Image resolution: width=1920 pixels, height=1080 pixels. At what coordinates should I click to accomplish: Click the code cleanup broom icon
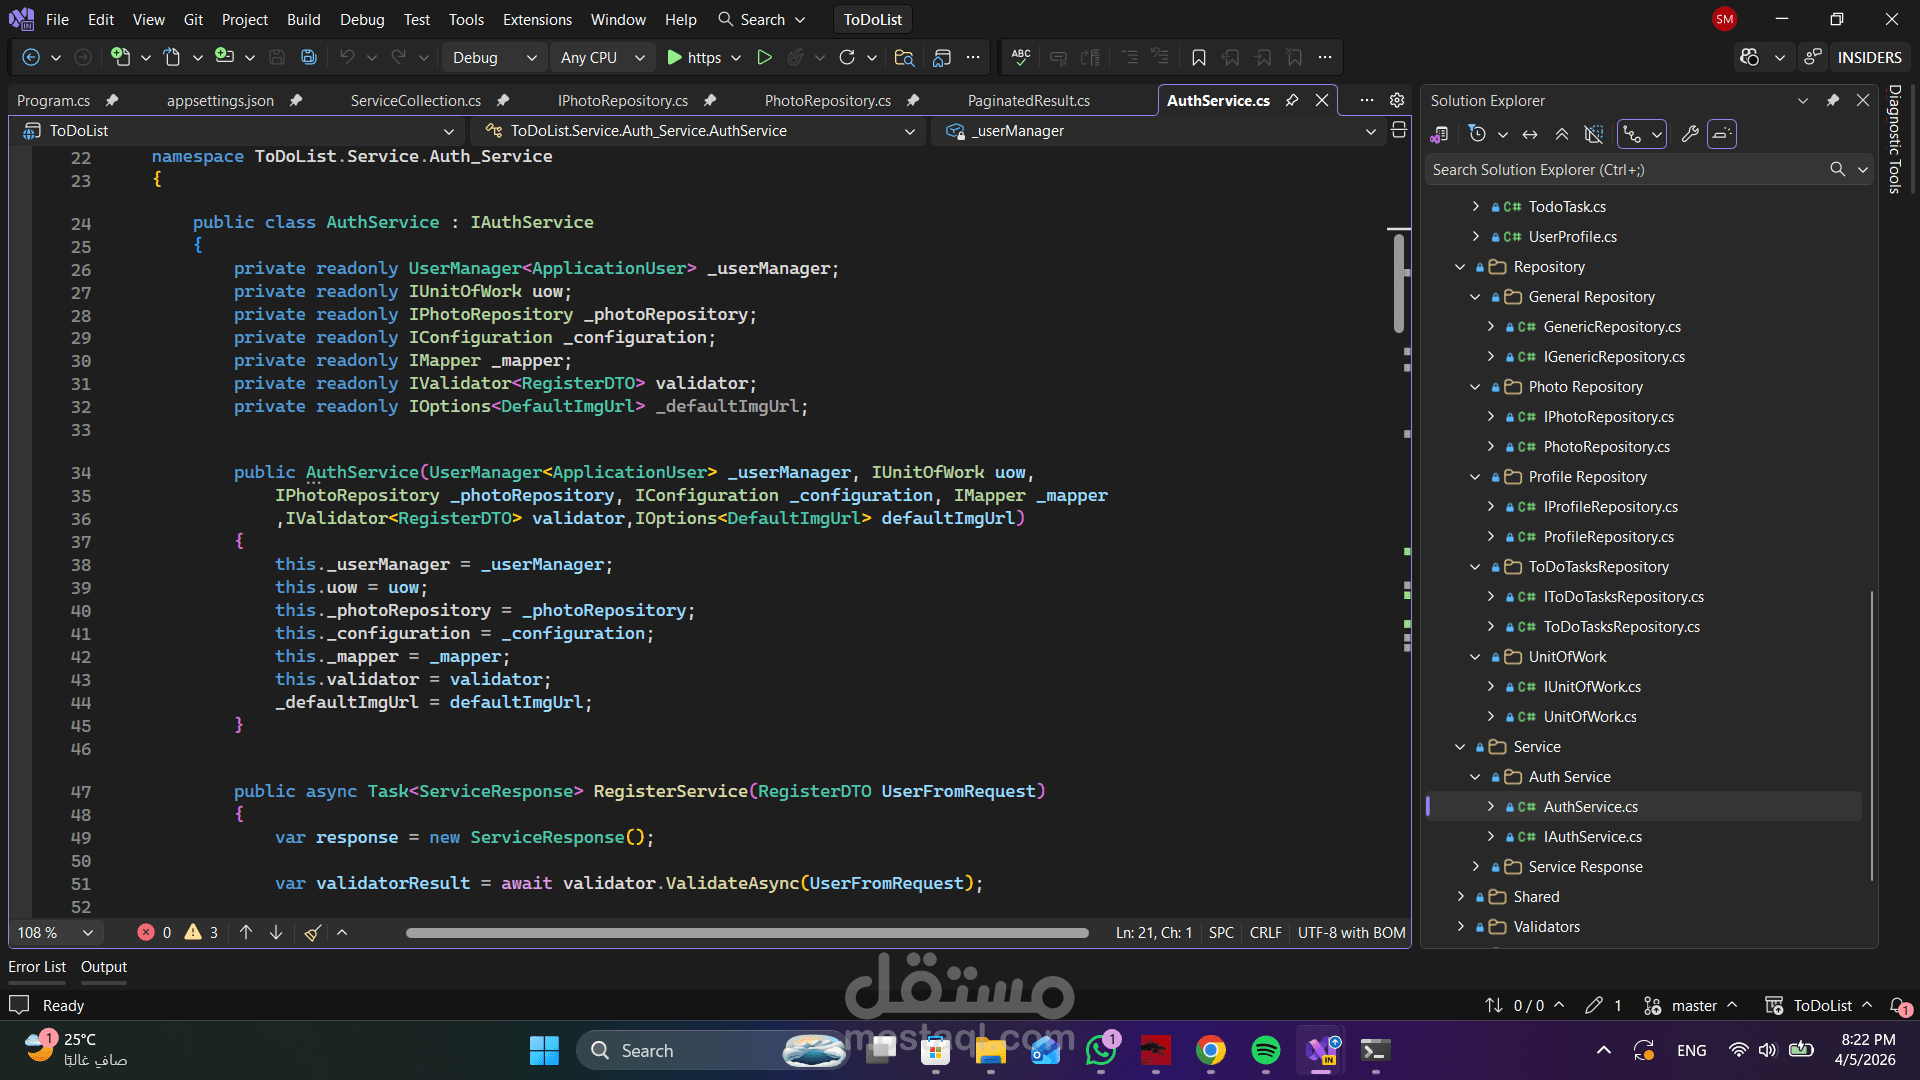click(312, 933)
